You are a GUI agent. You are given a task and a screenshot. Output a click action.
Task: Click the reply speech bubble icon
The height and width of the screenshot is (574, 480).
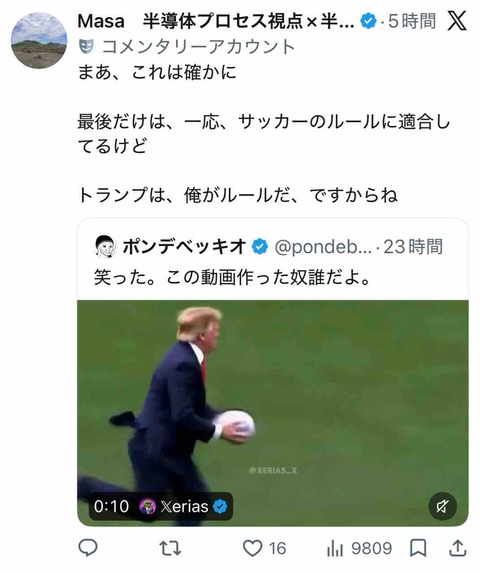88,548
